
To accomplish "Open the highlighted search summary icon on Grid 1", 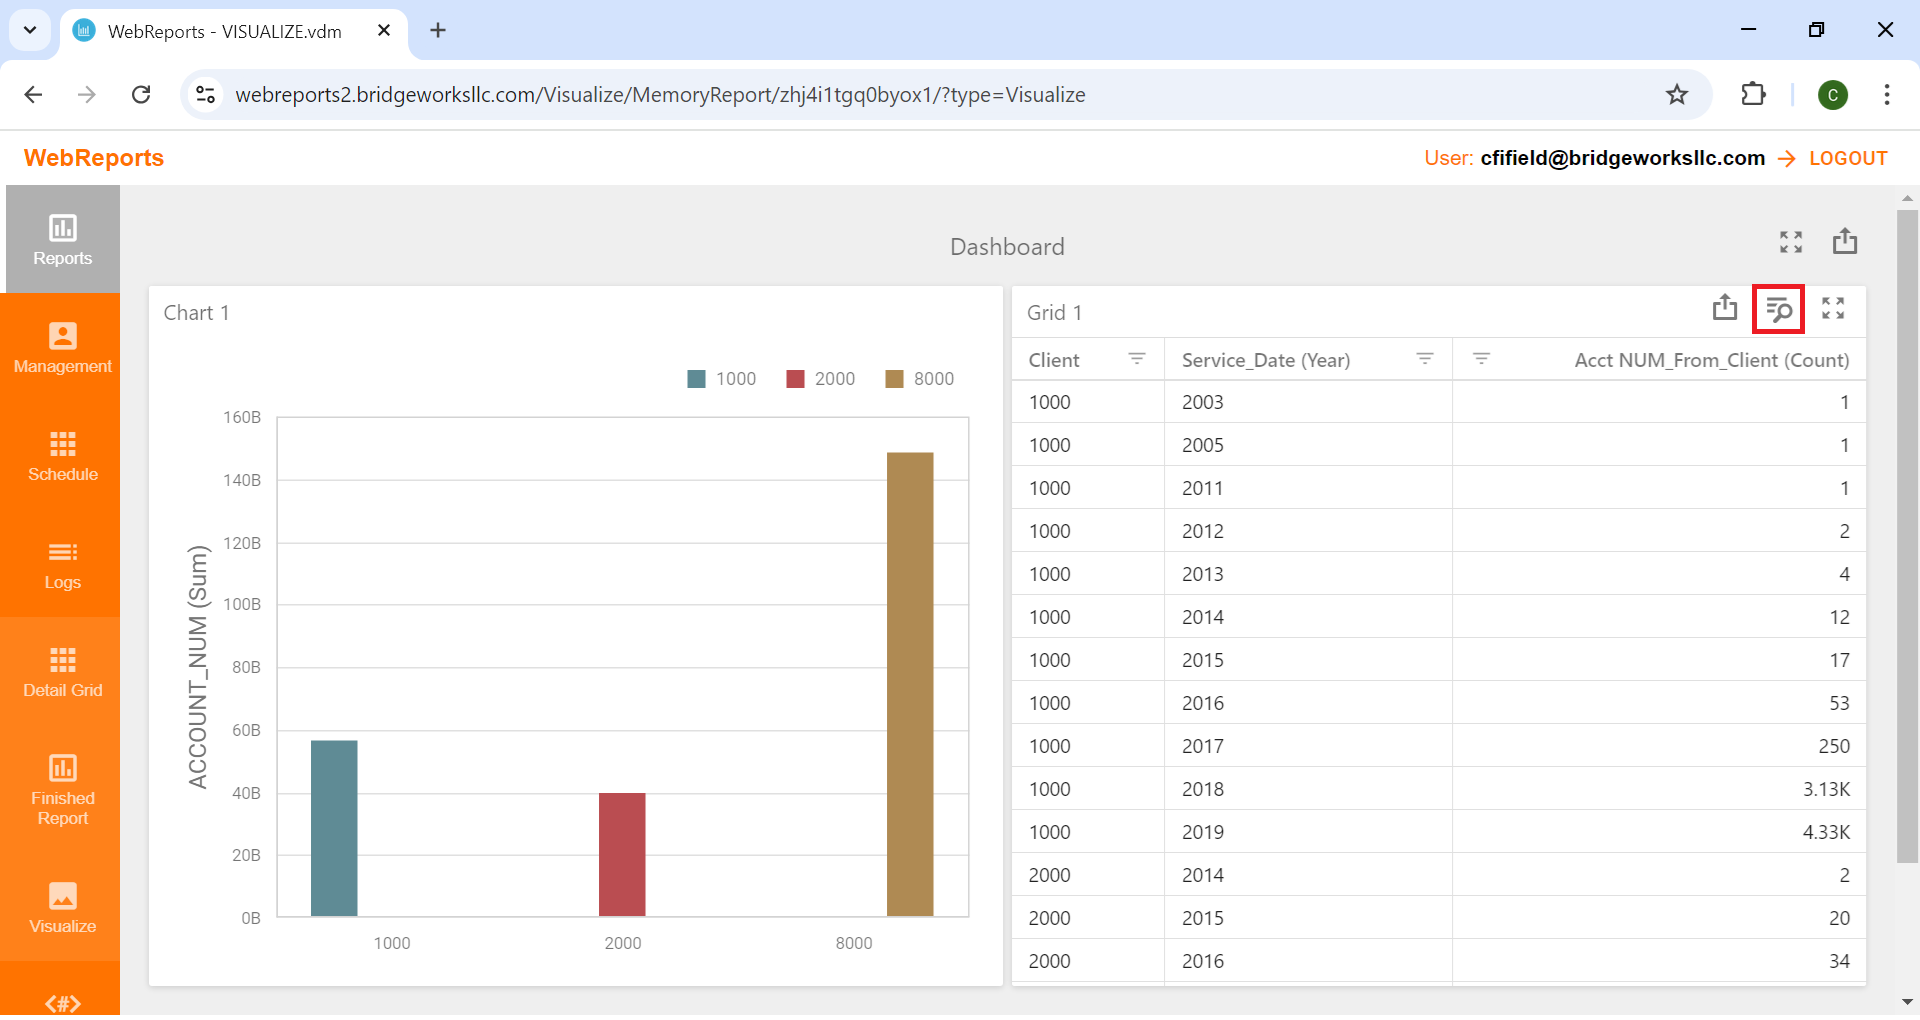I will pos(1780,309).
